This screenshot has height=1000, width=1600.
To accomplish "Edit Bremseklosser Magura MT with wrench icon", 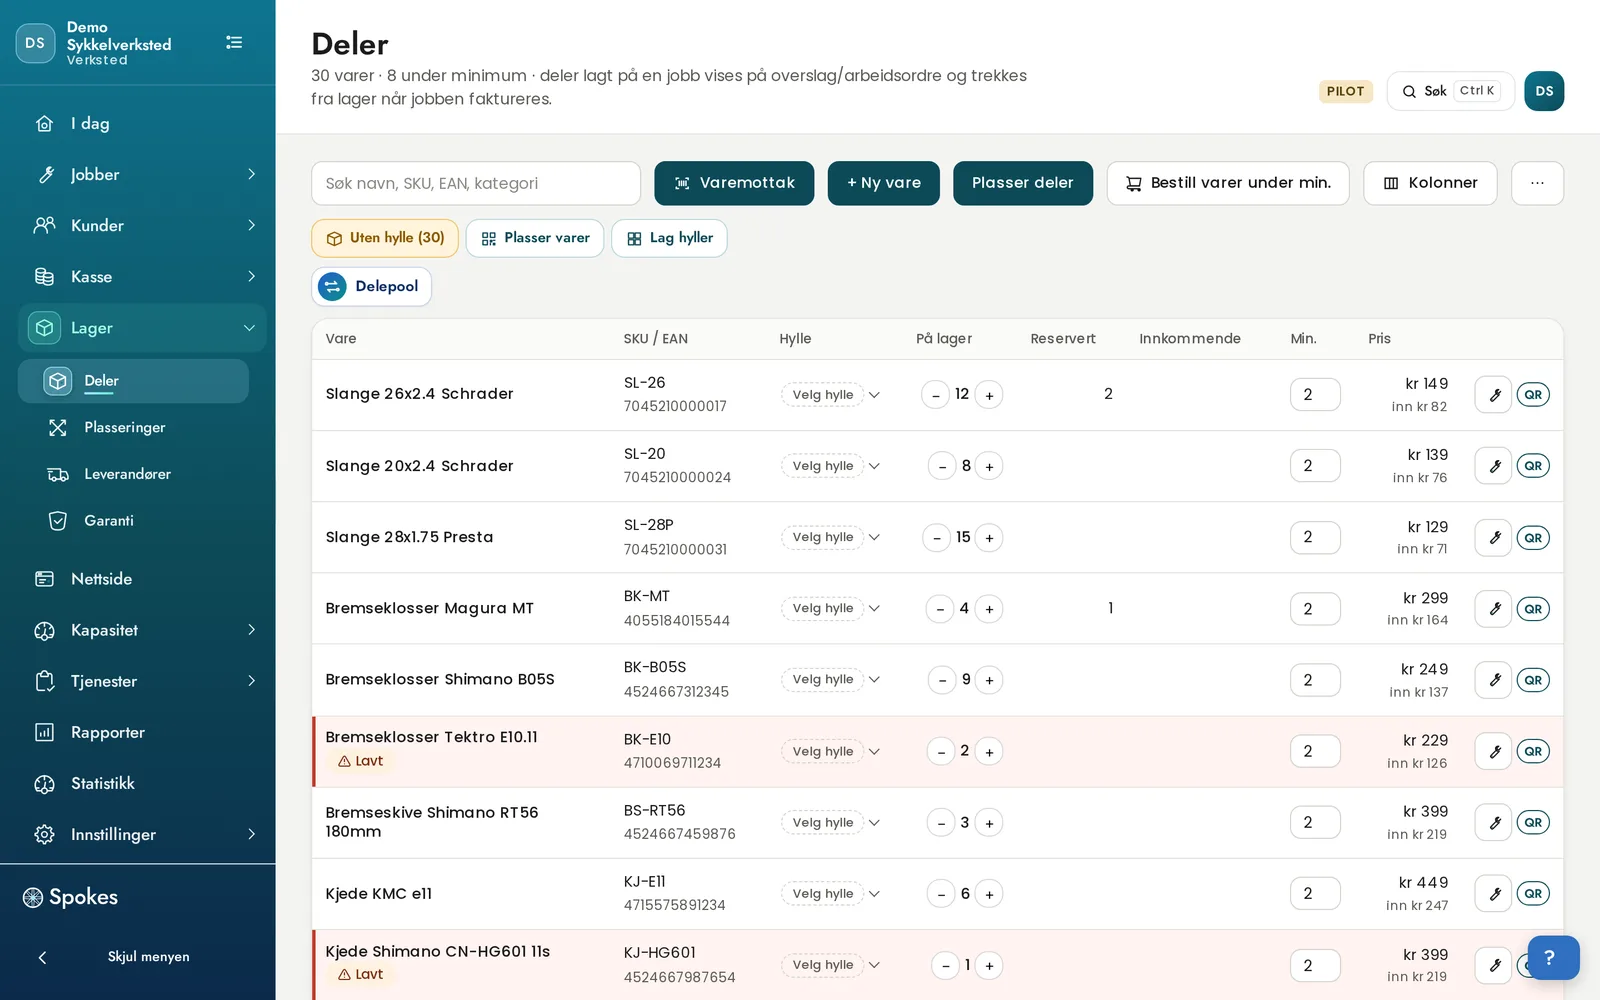I will point(1494,609).
